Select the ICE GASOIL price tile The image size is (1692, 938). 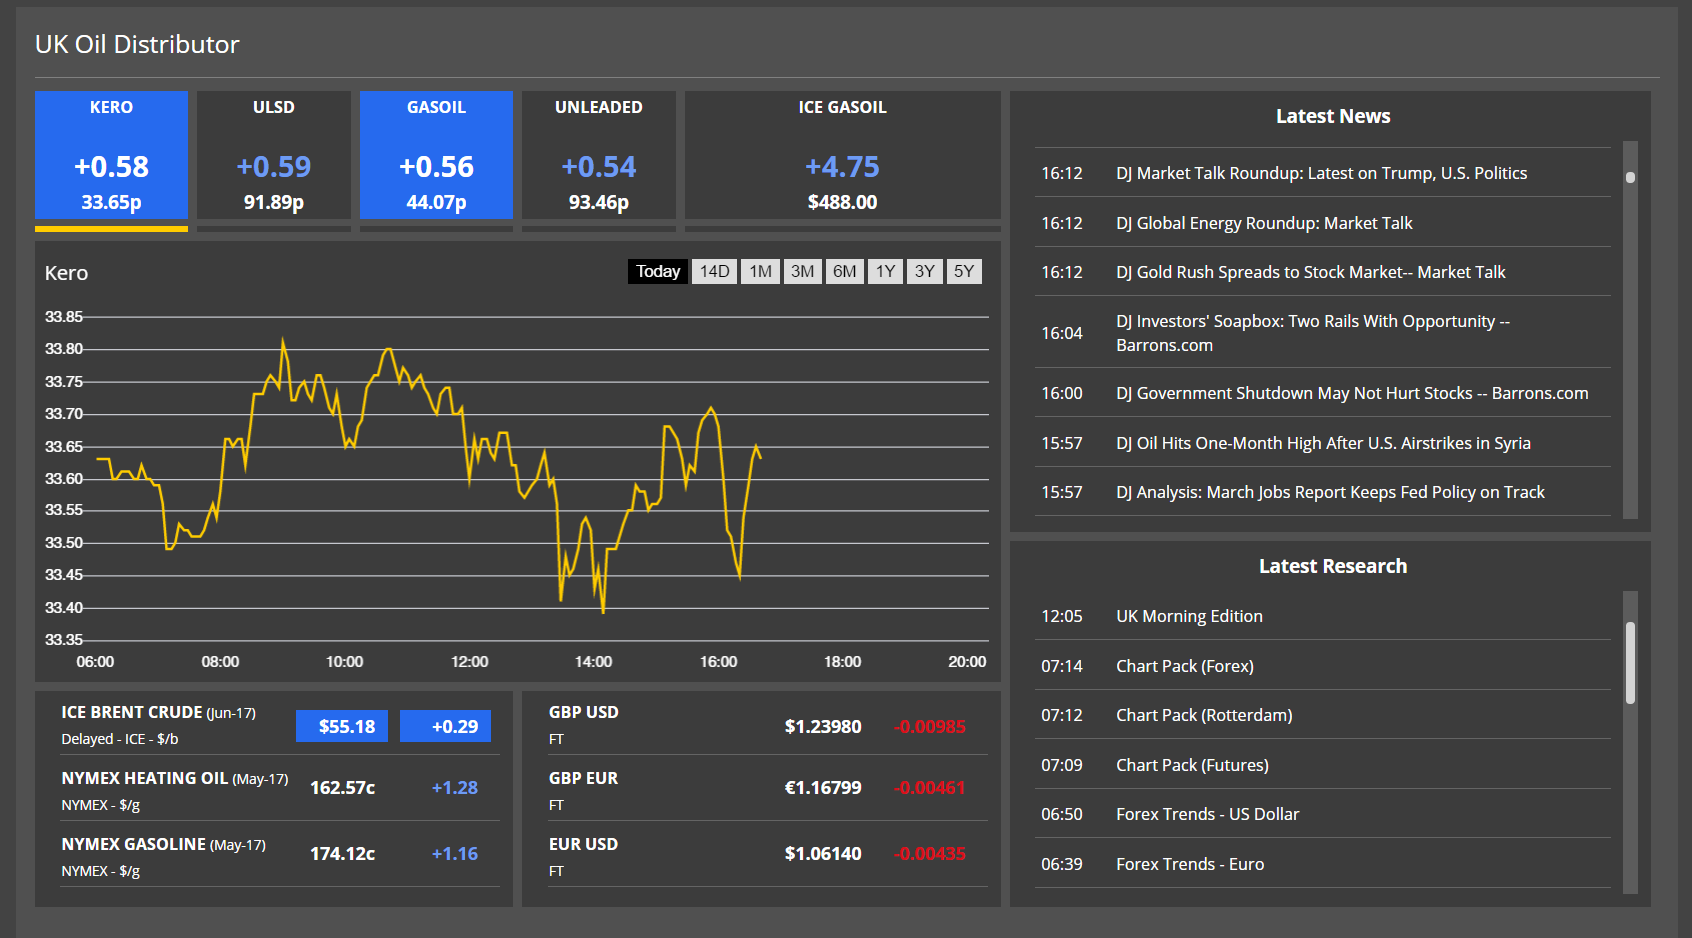842,155
